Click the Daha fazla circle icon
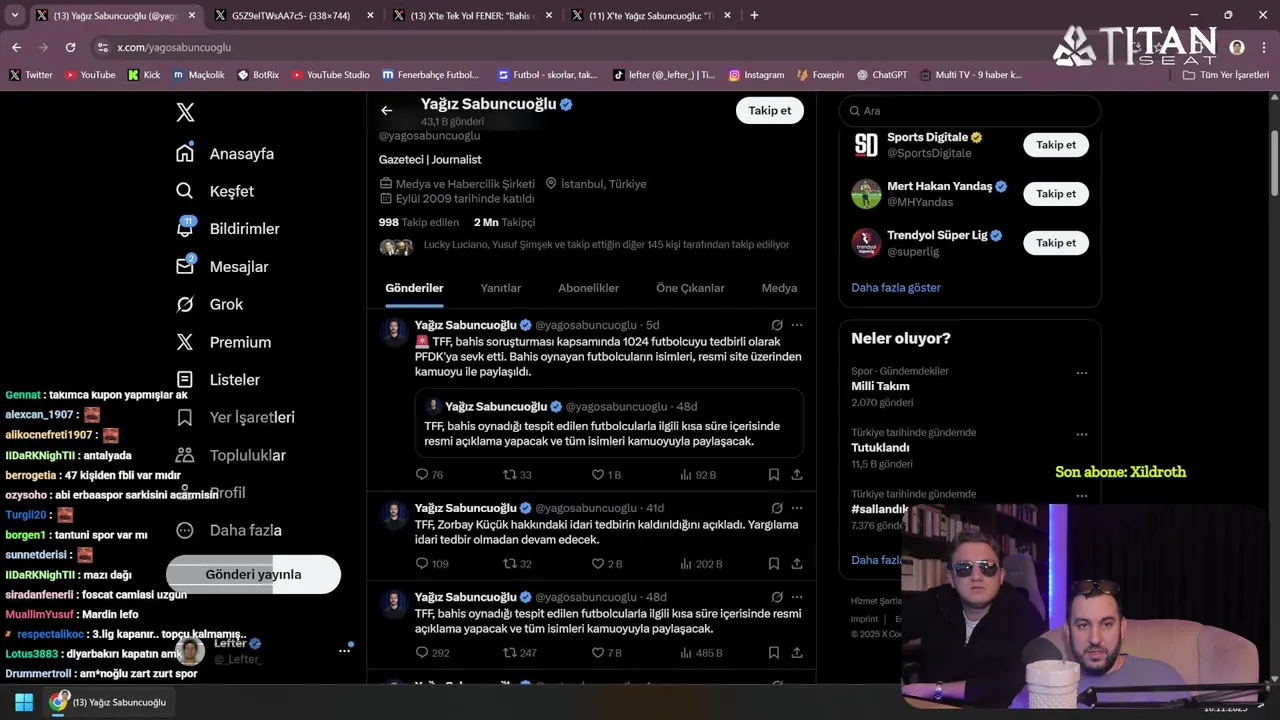The height and width of the screenshot is (720, 1280). coord(185,530)
